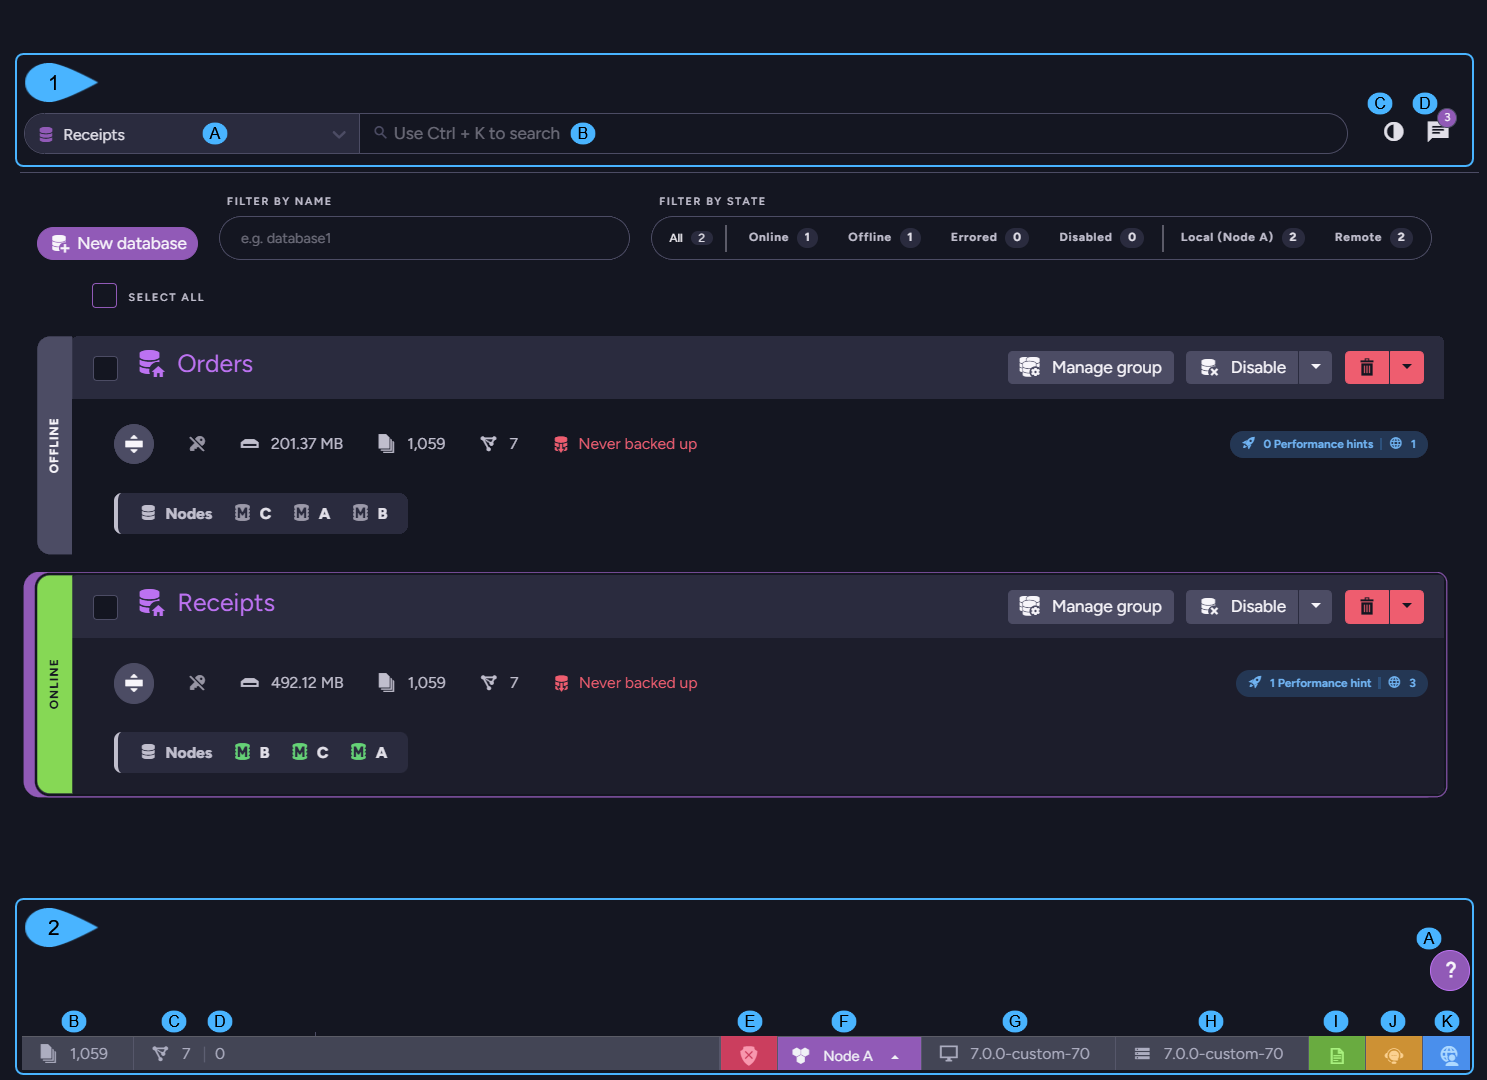Click the help question mark button
Image resolution: width=1487 pixels, height=1080 pixels.
tap(1450, 970)
